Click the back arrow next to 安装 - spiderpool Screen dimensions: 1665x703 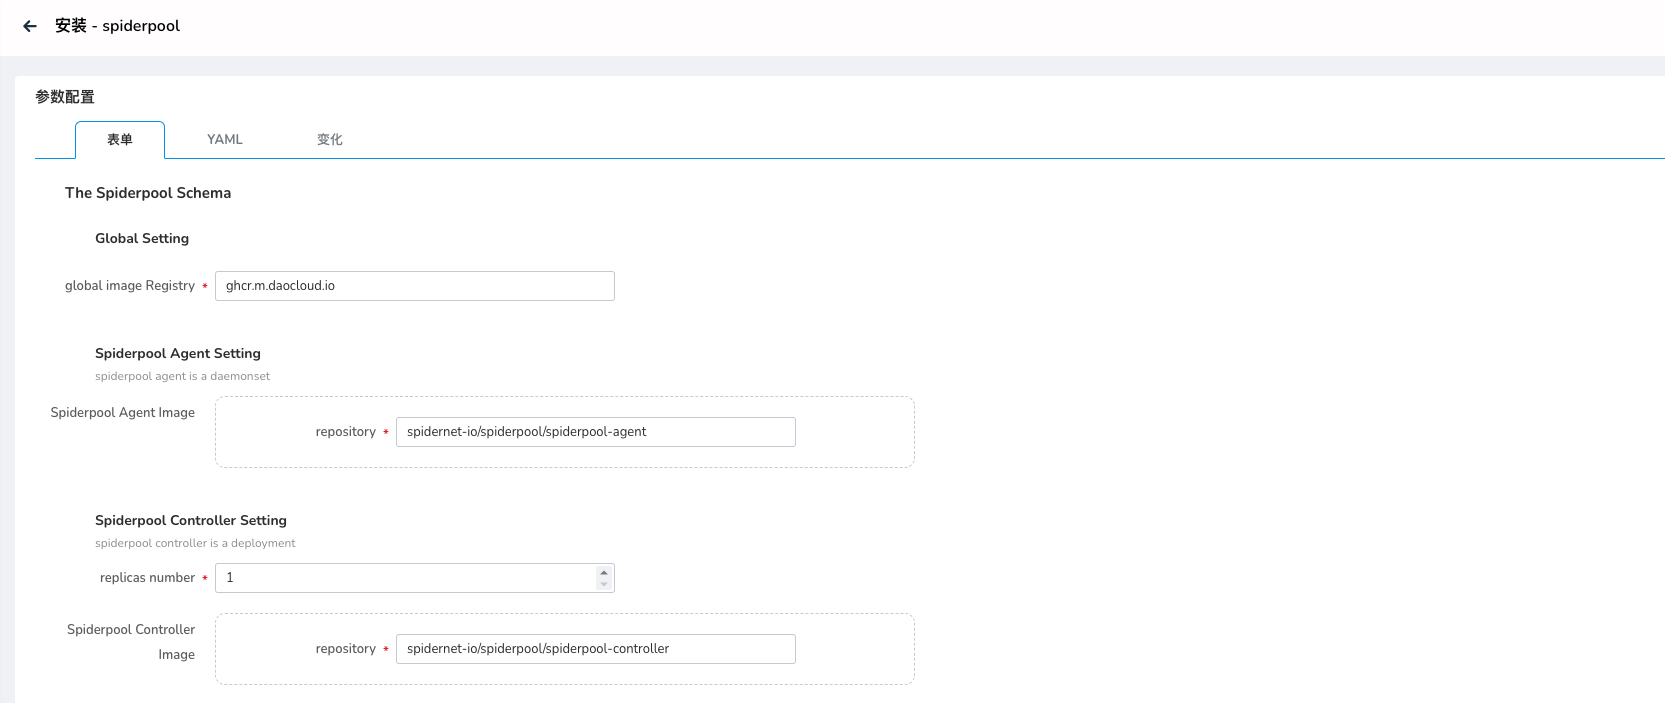(x=30, y=26)
